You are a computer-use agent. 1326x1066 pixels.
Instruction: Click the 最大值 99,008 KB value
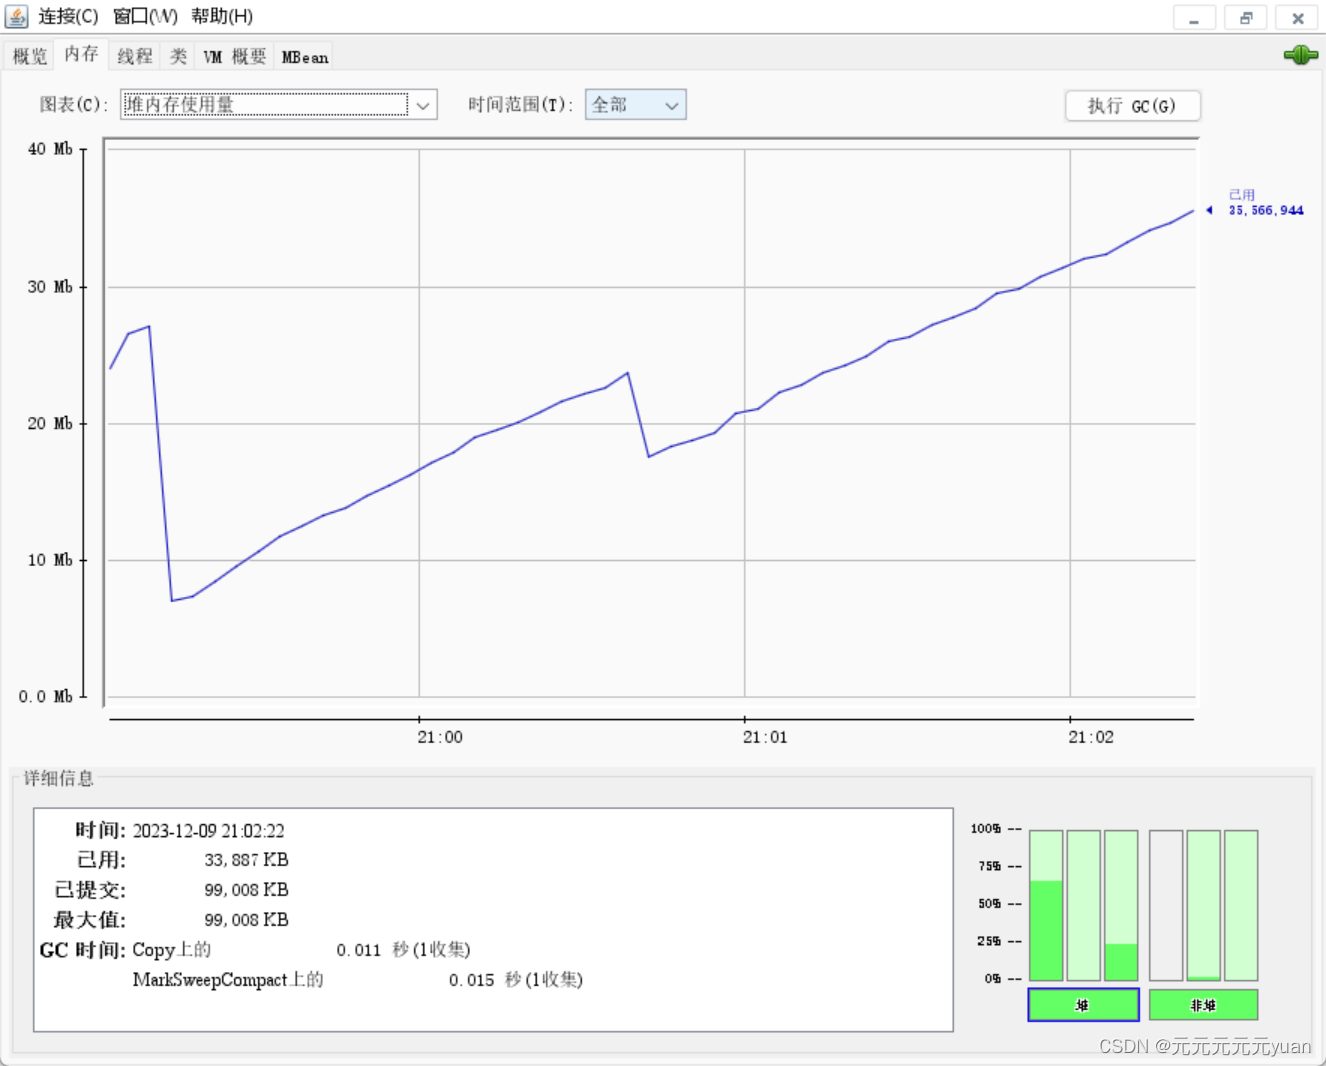pos(246,920)
